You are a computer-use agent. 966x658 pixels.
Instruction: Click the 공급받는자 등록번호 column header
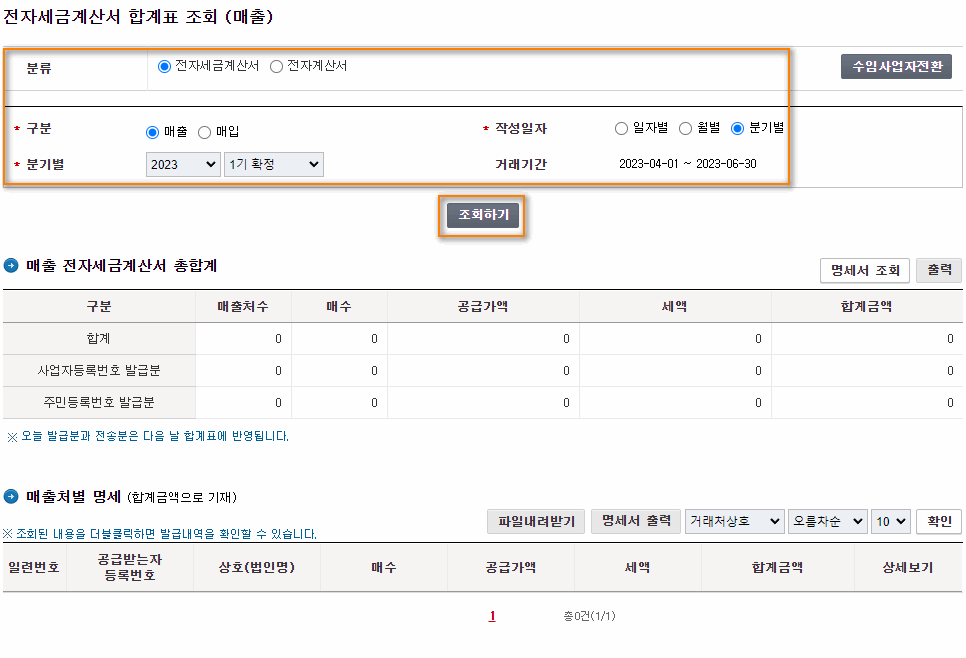coord(130,567)
